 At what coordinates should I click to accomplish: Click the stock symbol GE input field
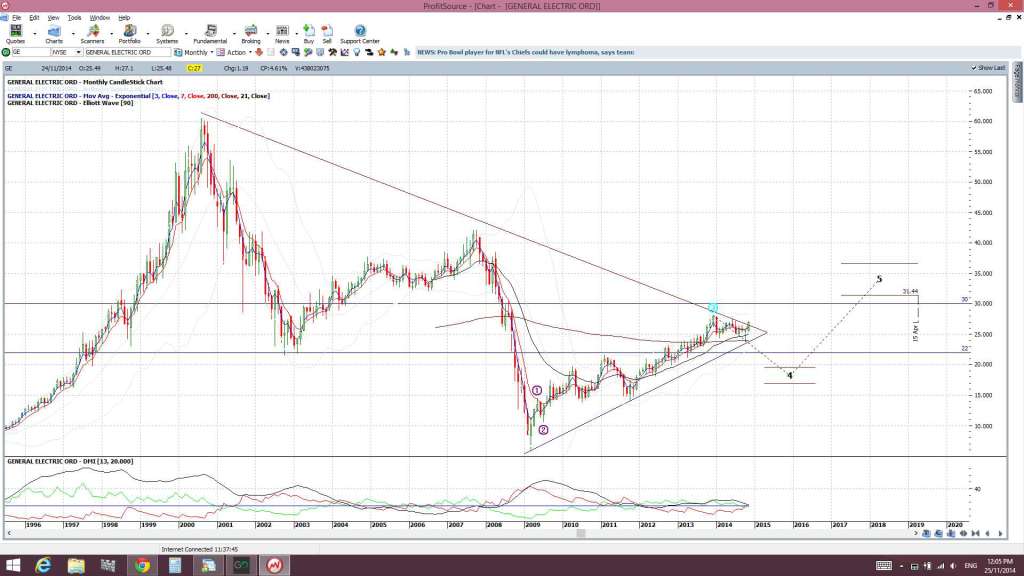click(x=31, y=52)
